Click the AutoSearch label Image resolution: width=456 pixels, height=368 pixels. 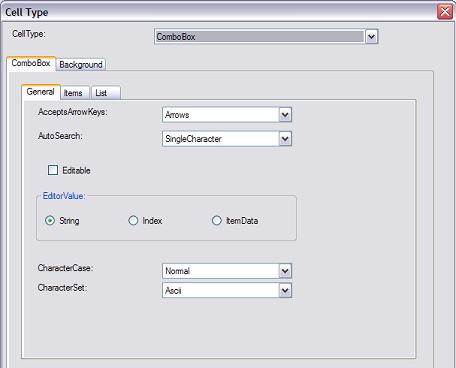(x=60, y=136)
